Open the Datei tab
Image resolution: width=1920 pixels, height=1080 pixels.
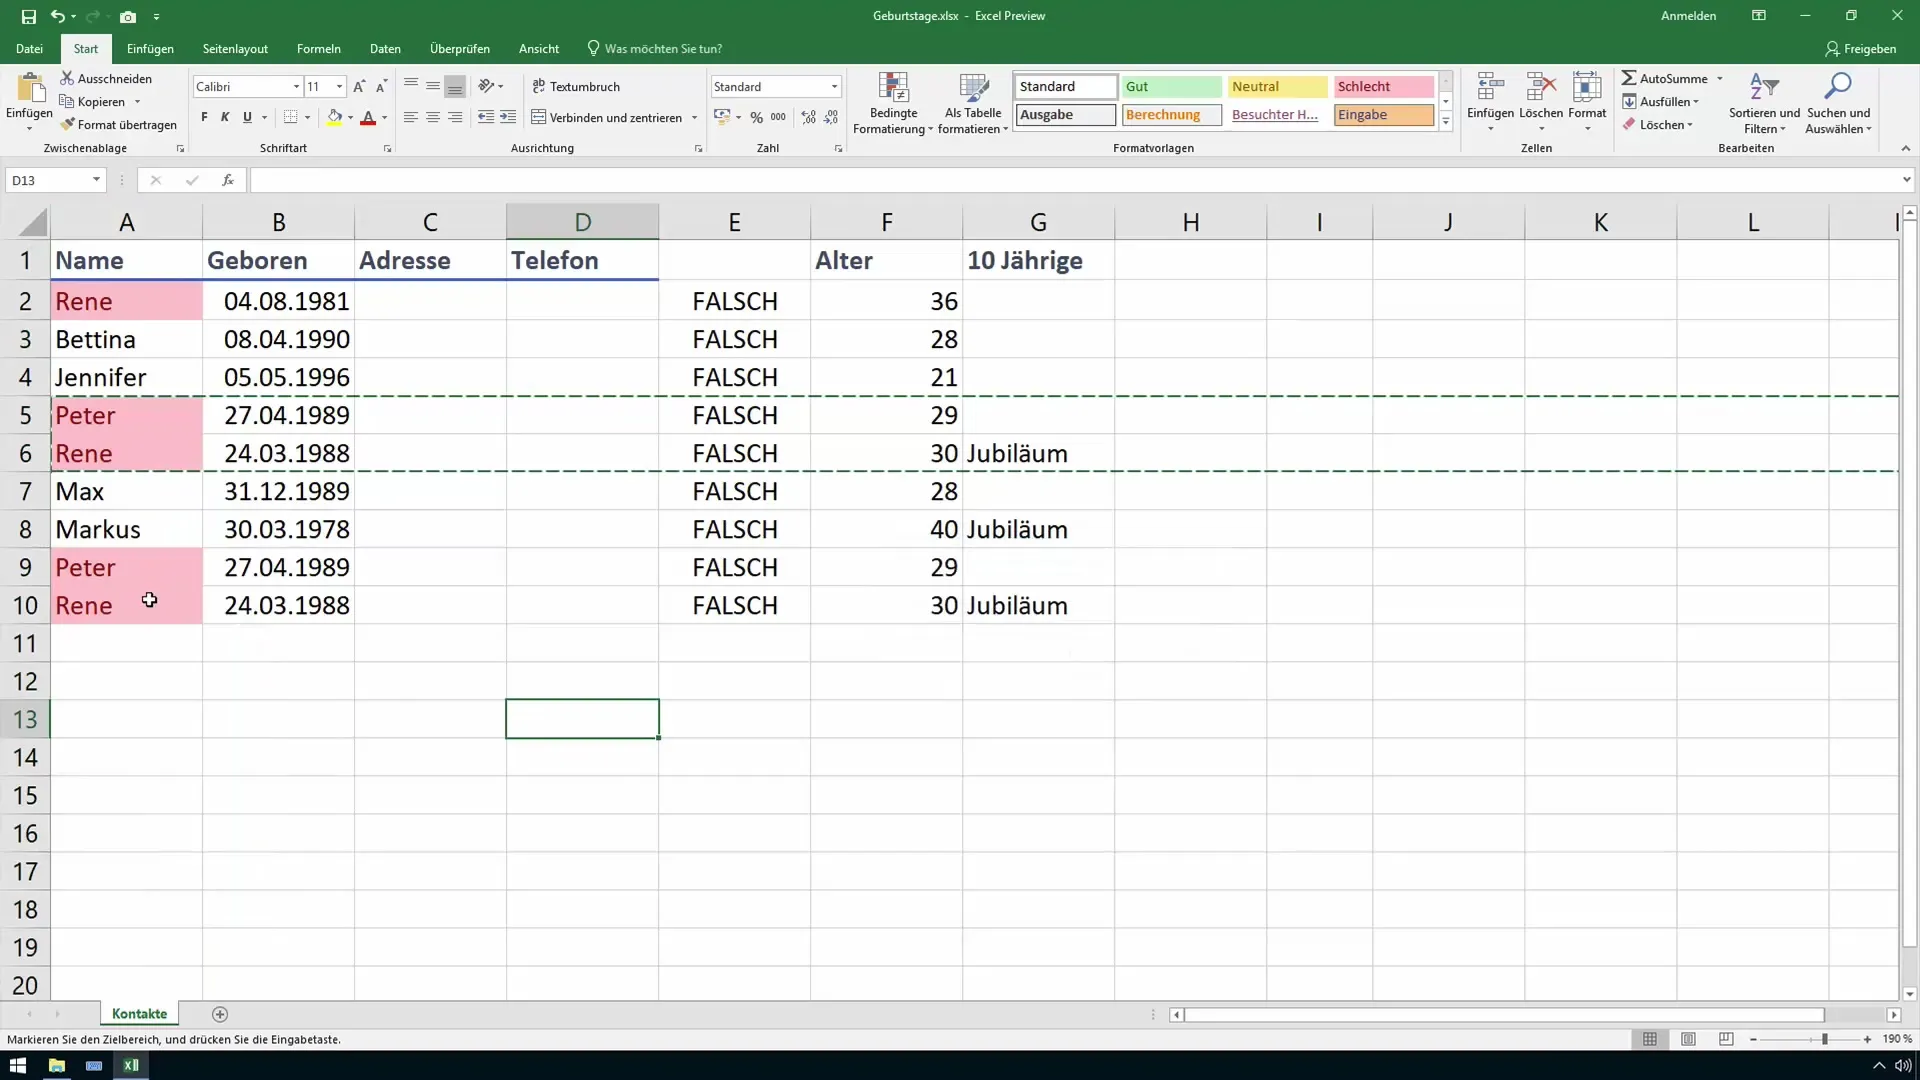pos(29,48)
